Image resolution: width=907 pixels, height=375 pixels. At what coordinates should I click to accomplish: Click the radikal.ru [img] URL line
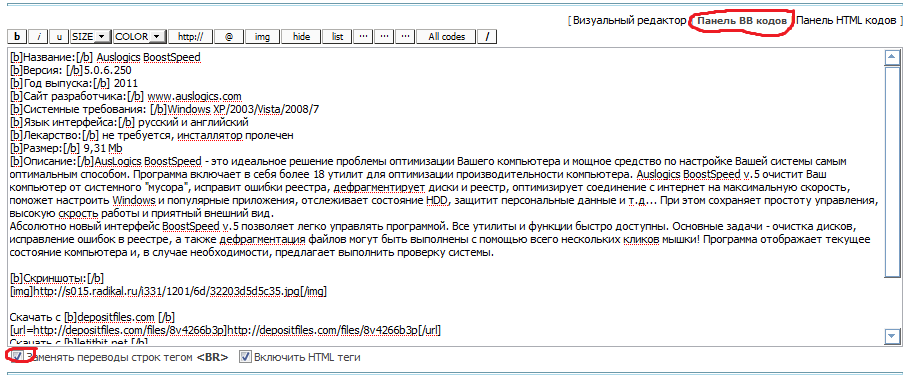click(169, 292)
